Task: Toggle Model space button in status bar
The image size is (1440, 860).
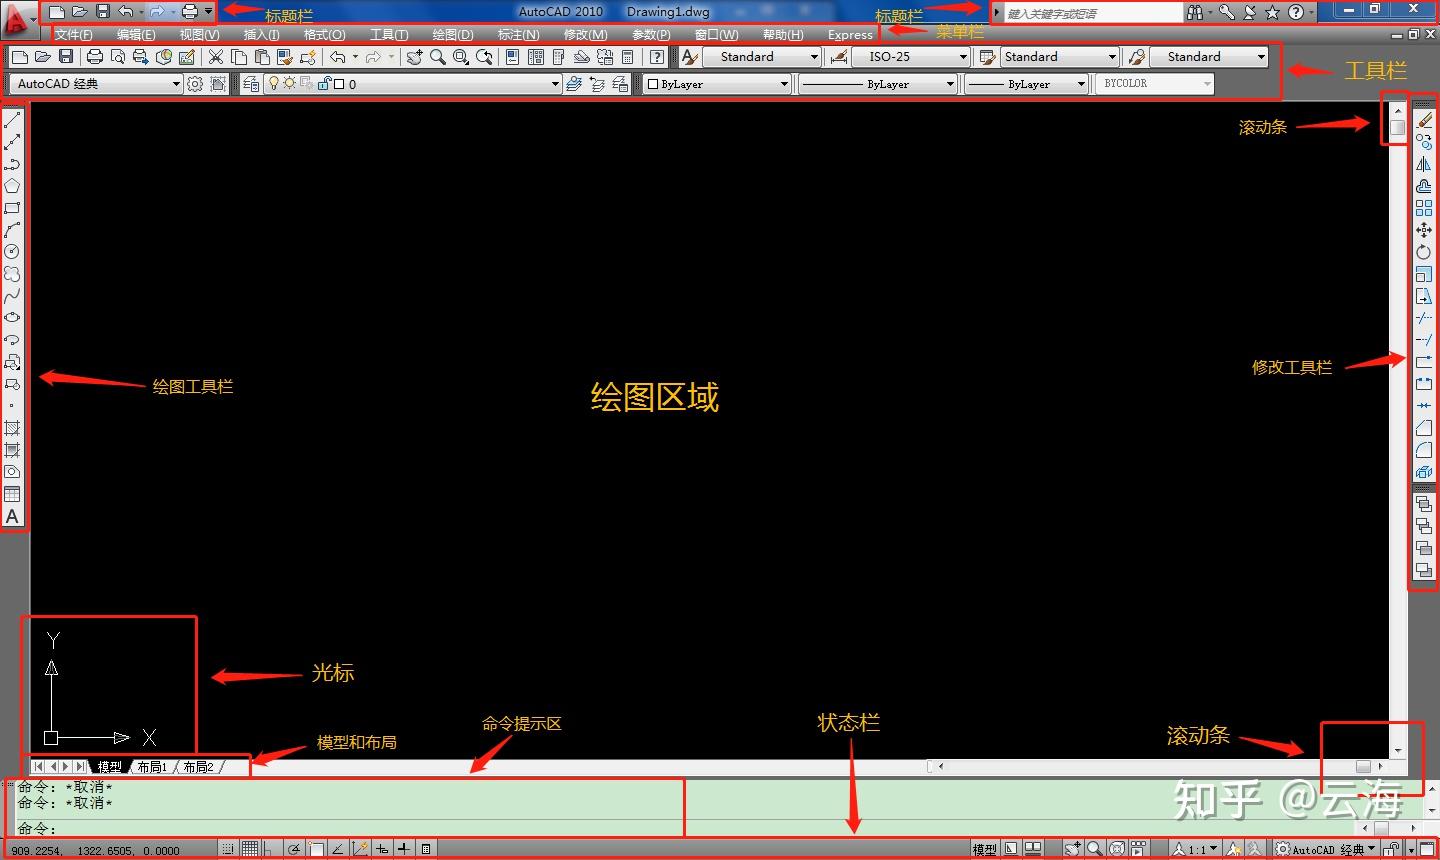Action: point(985,849)
